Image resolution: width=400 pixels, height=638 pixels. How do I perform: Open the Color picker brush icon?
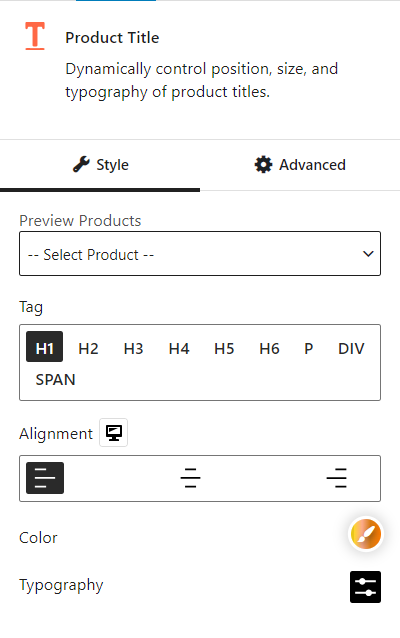(x=365, y=534)
